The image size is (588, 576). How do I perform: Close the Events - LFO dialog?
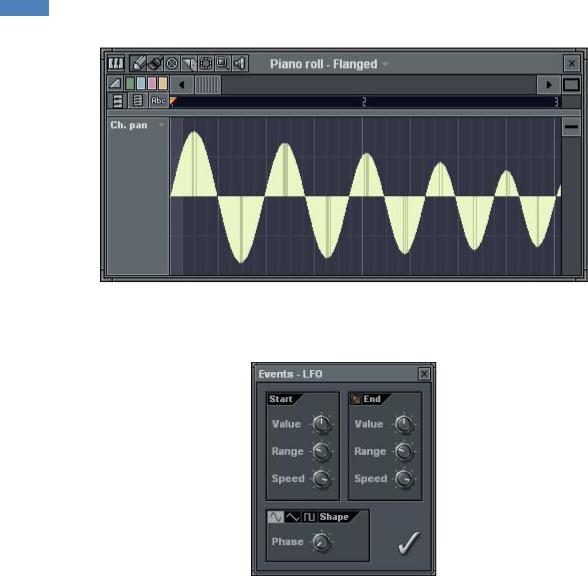424,374
